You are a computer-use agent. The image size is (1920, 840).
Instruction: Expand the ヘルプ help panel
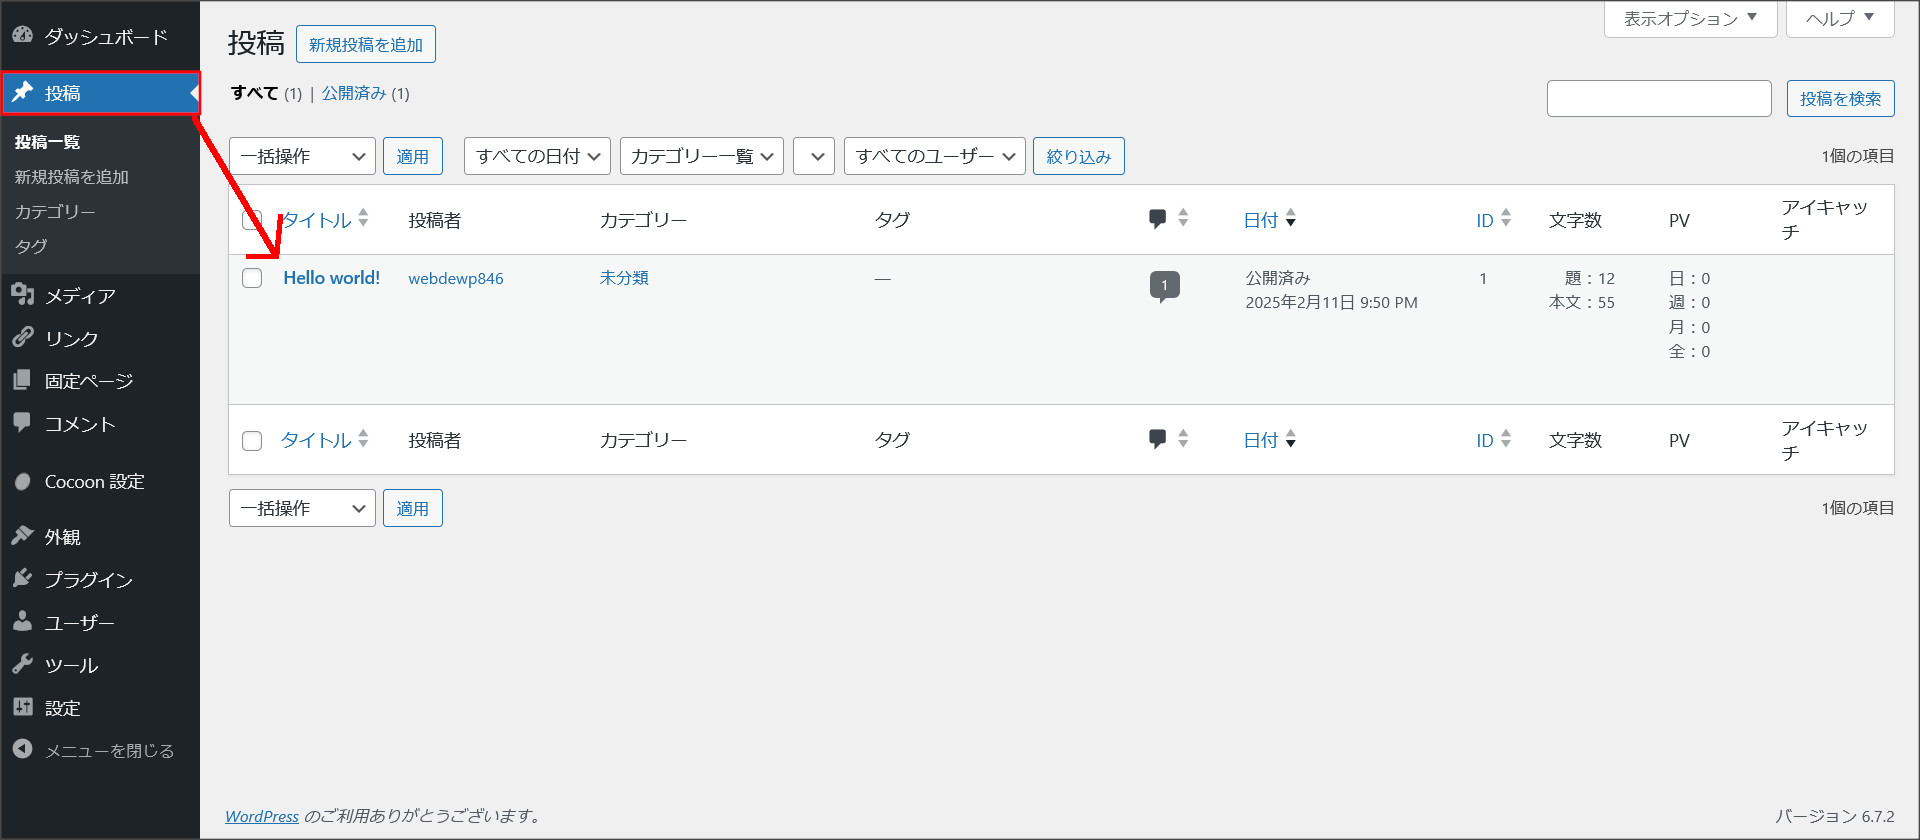[1840, 18]
